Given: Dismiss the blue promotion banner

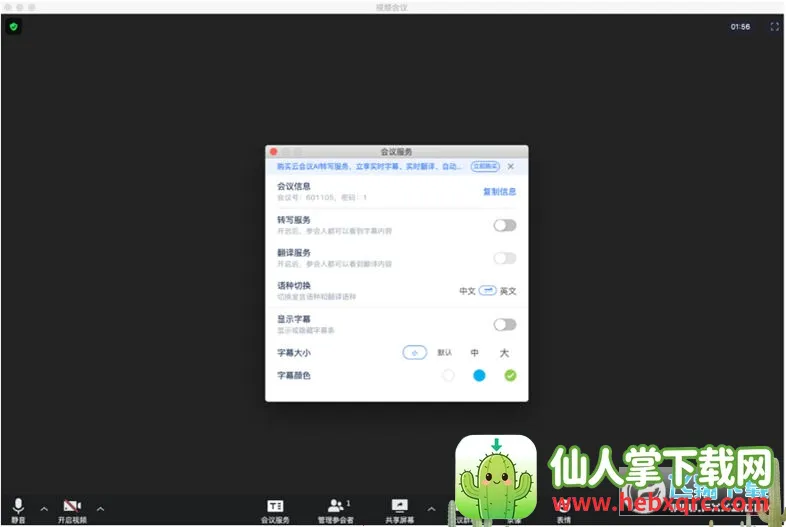Looking at the screenshot, I should click(x=511, y=166).
